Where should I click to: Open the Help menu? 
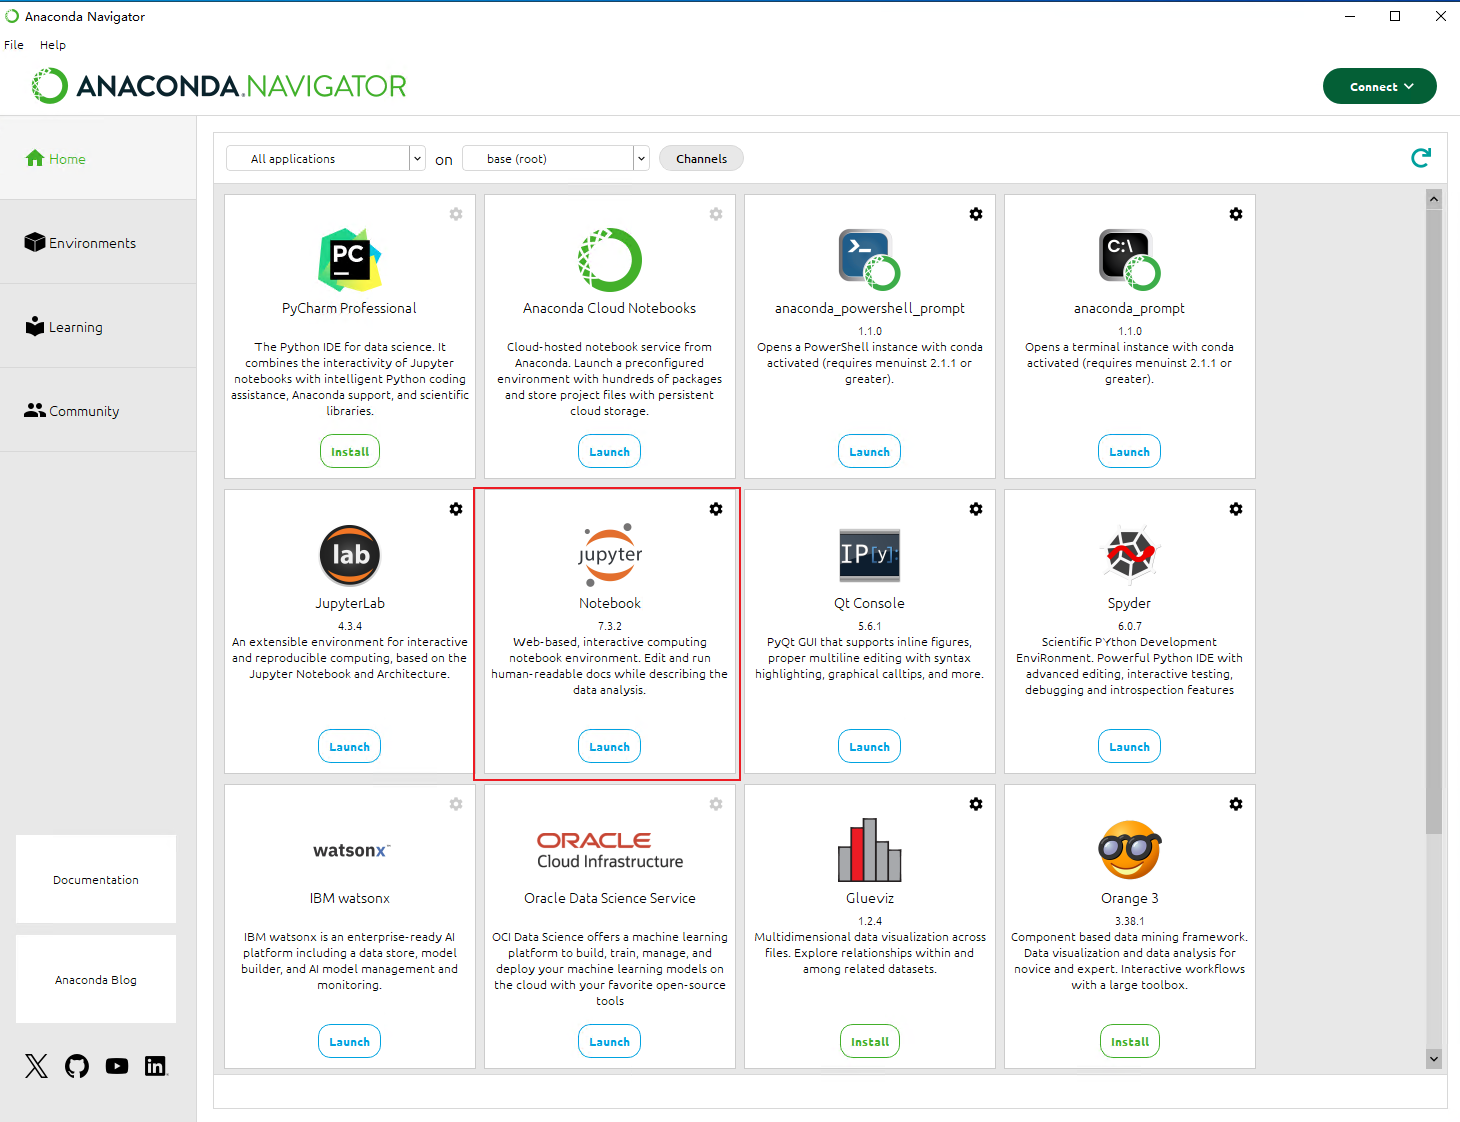point(53,45)
